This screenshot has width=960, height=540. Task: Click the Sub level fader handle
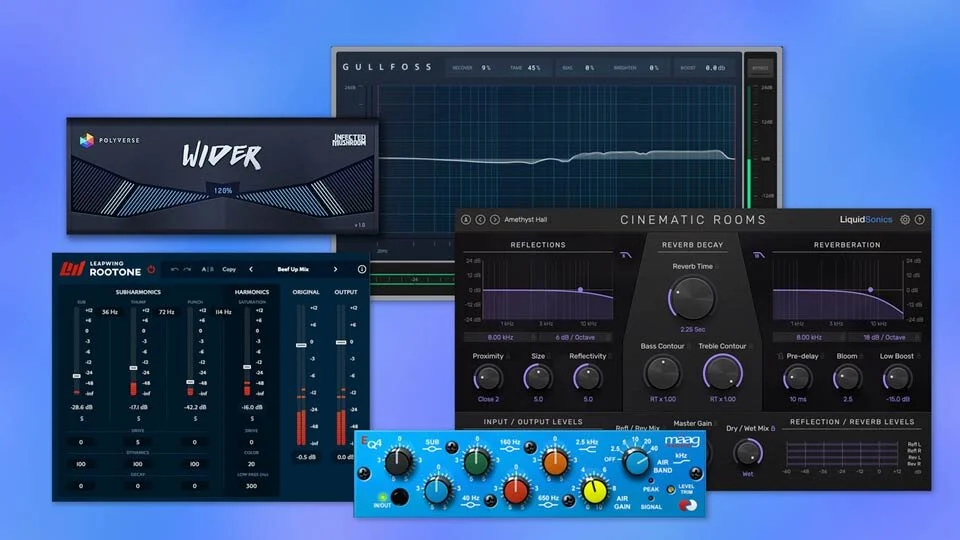point(77,376)
